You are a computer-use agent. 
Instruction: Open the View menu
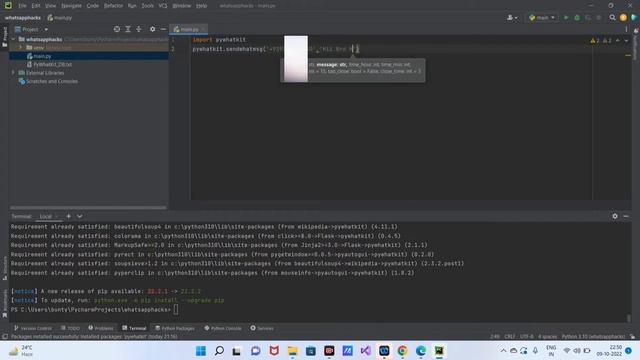(50, 6)
